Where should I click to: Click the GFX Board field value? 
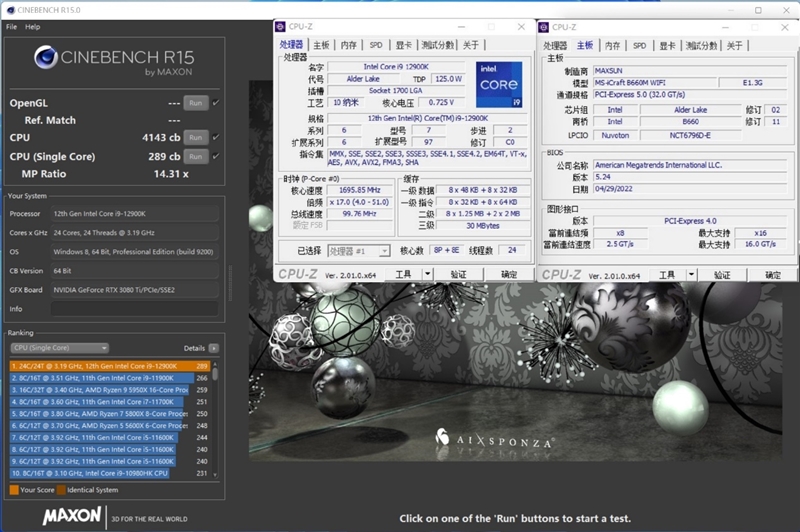click(135, 290)
